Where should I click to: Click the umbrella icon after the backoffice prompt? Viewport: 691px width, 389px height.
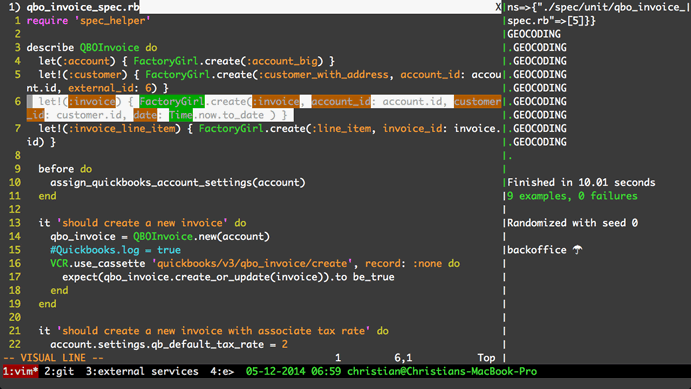pos(577,250)
